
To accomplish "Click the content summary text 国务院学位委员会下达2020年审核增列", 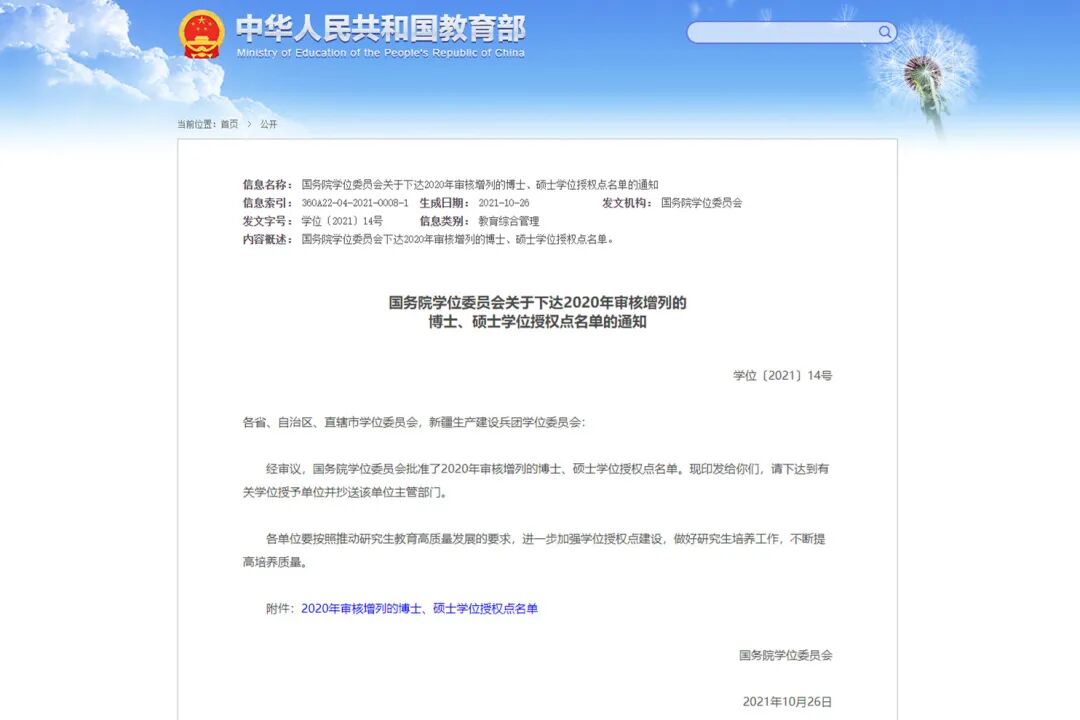I will coord(457,240).
